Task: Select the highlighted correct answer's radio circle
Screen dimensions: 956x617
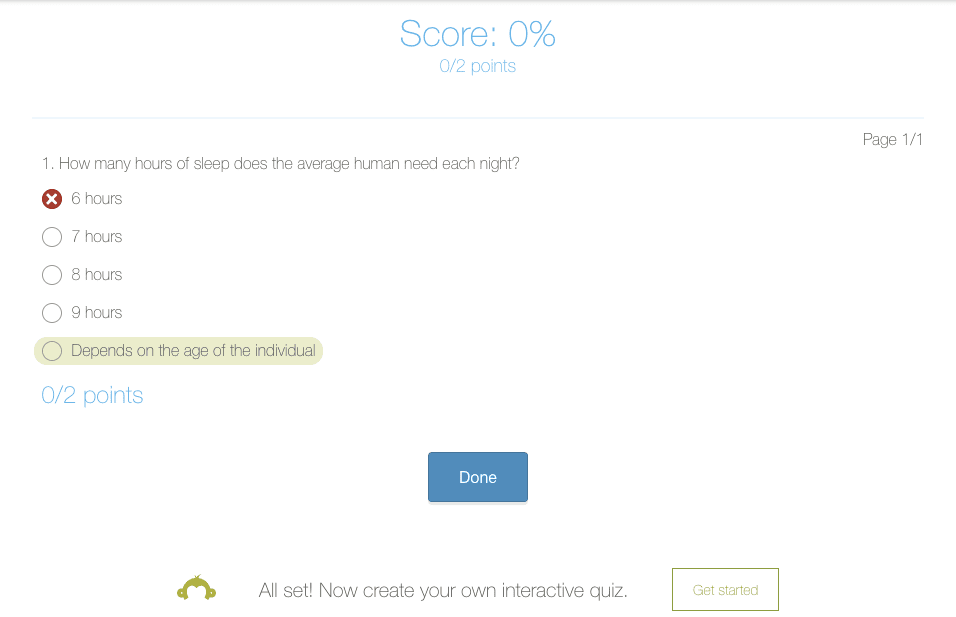Action: coord(51,351)
